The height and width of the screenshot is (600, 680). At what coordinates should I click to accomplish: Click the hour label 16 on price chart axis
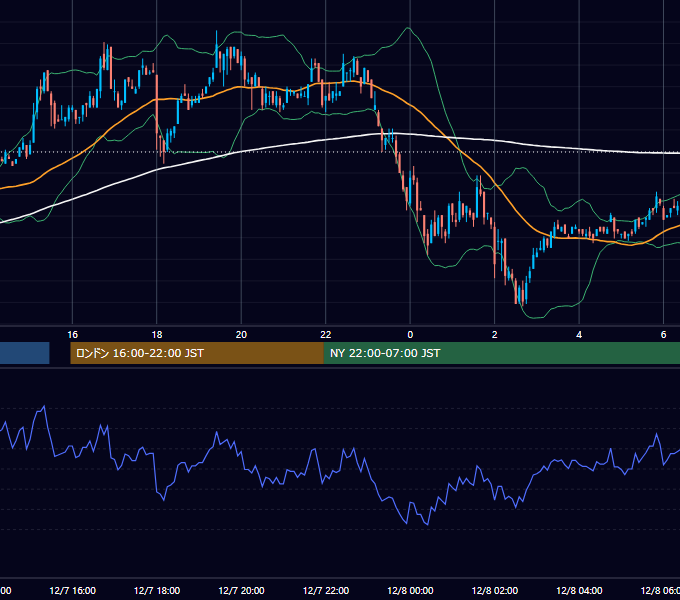tap(72, 334)
